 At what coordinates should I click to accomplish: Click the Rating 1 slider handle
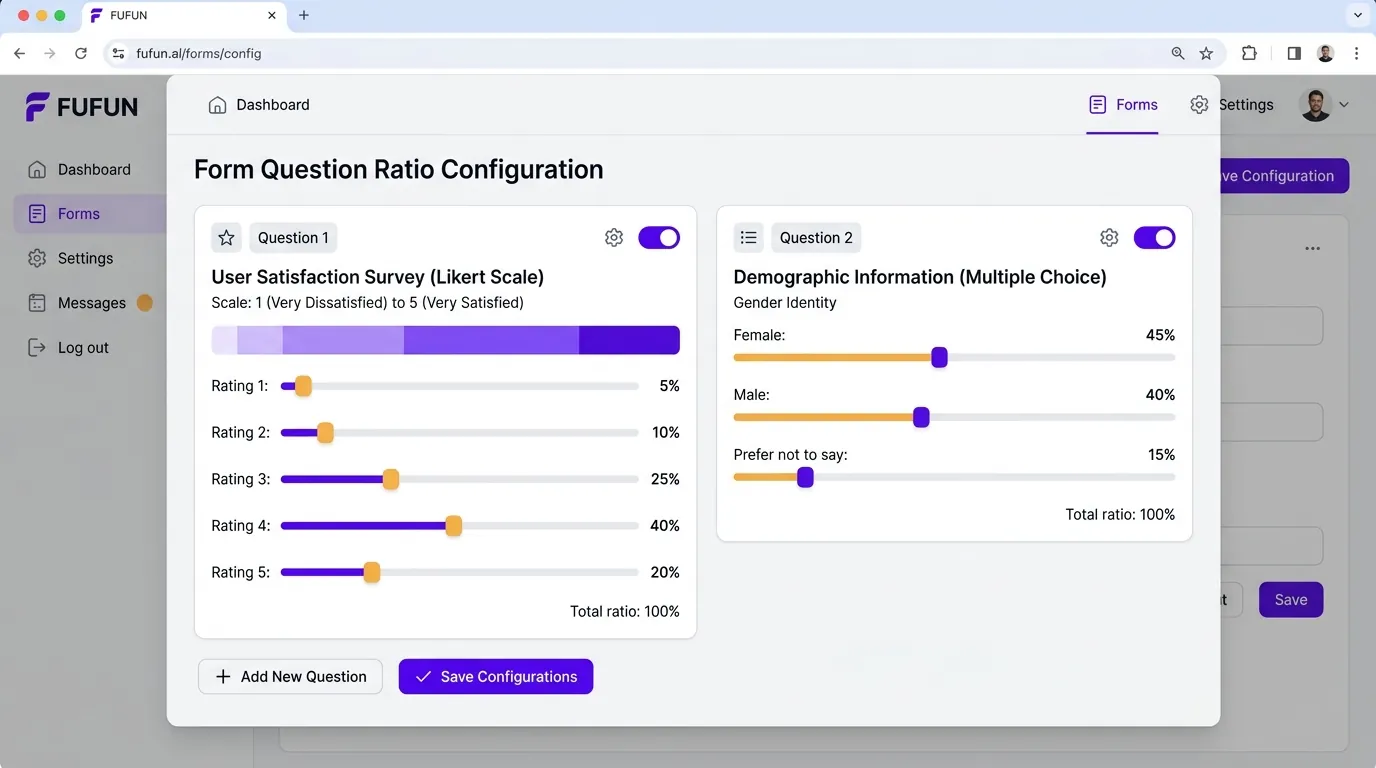[303, 386]
